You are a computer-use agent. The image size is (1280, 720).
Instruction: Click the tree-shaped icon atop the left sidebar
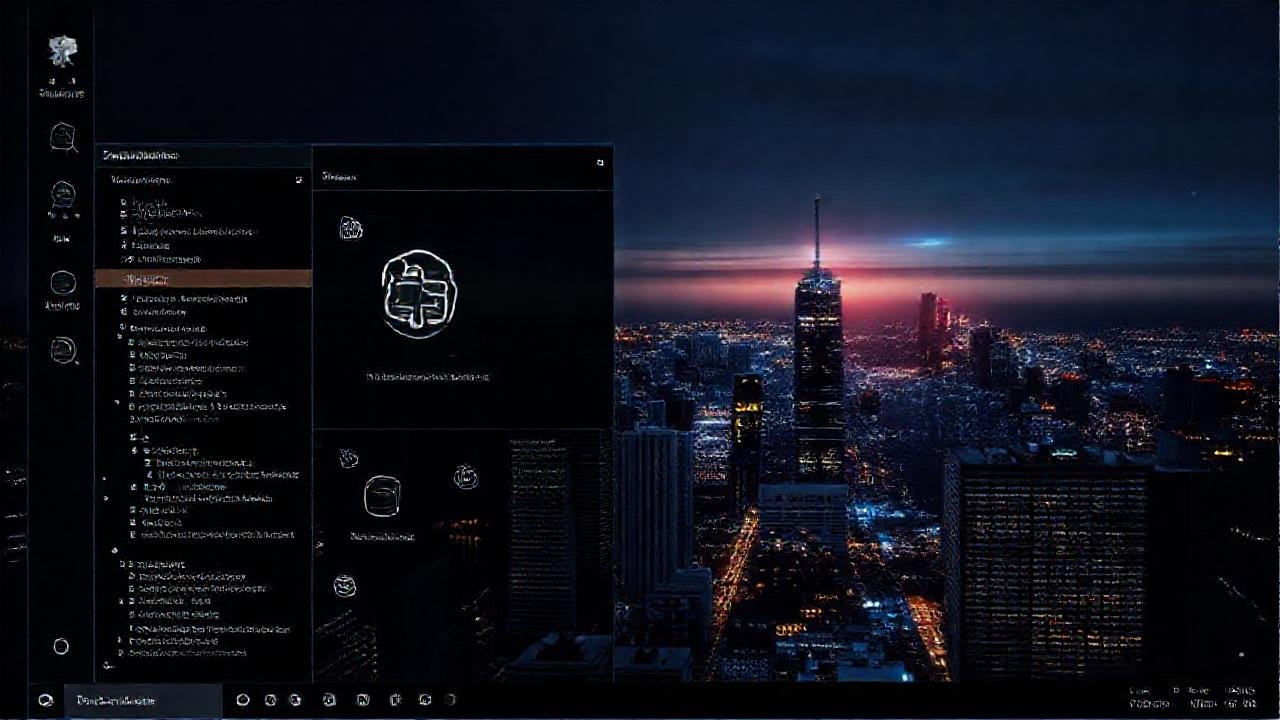62,52
